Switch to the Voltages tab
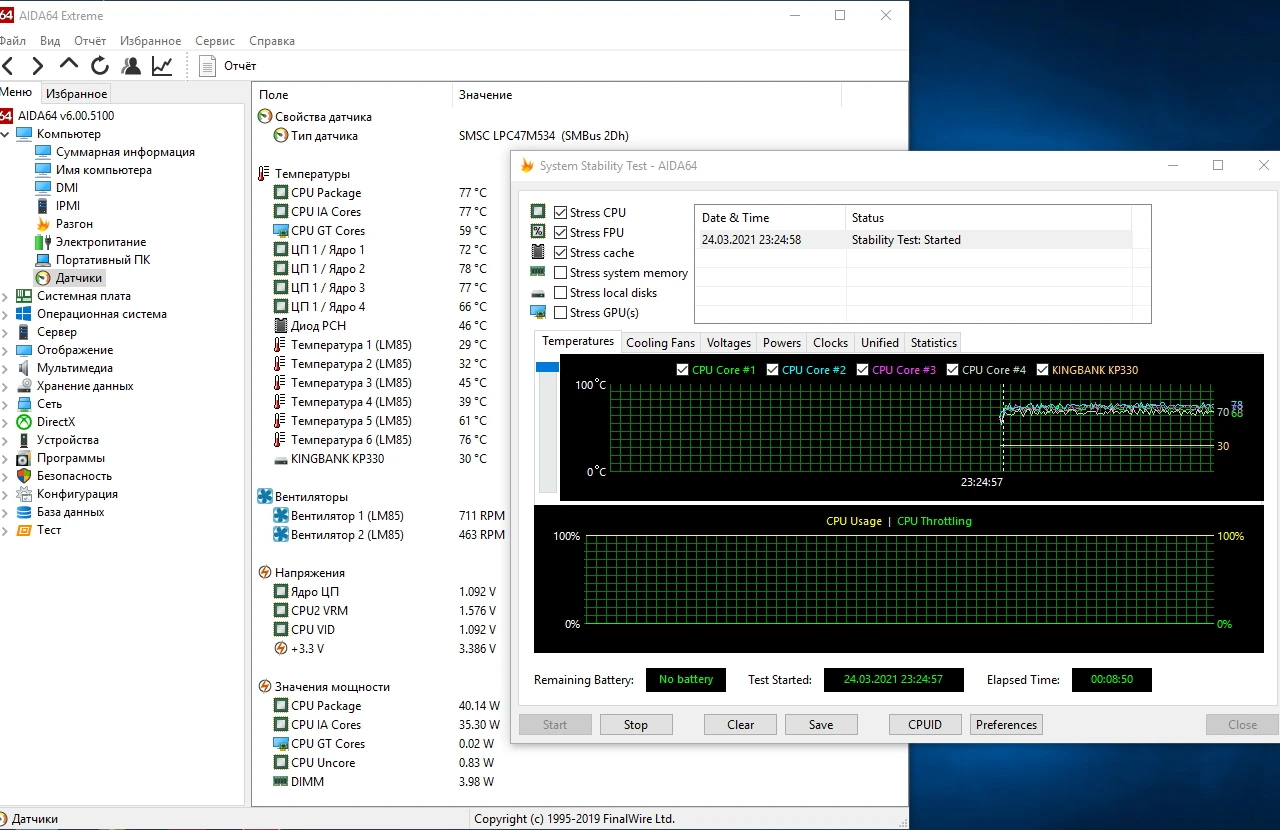 pyautogui.click(x=729, y=343)
